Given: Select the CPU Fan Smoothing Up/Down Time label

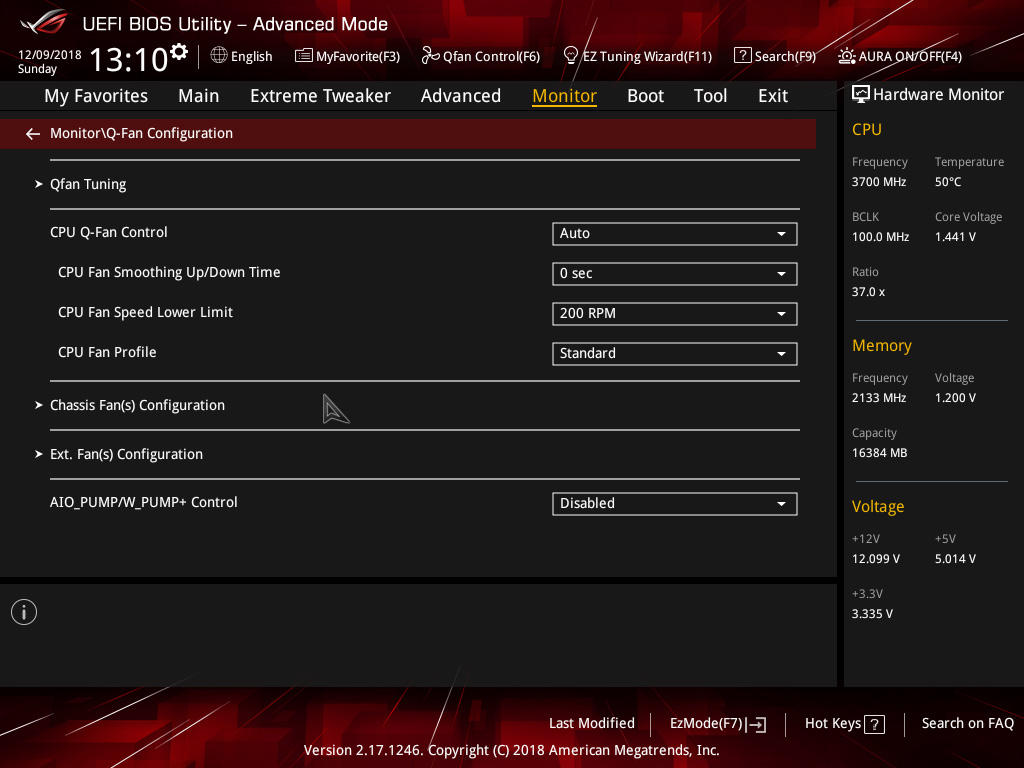Looking at the screenshot, I should coord(169,272).
